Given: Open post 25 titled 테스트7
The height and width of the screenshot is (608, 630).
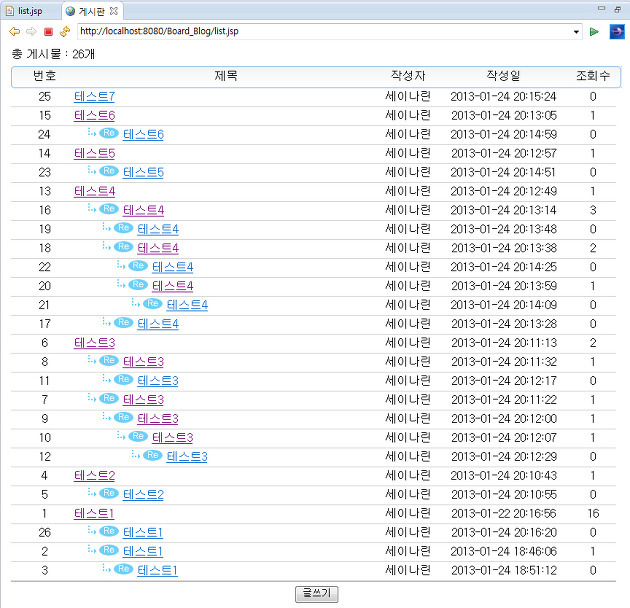Looking at the screenshot, I should [x=94, y=96].
